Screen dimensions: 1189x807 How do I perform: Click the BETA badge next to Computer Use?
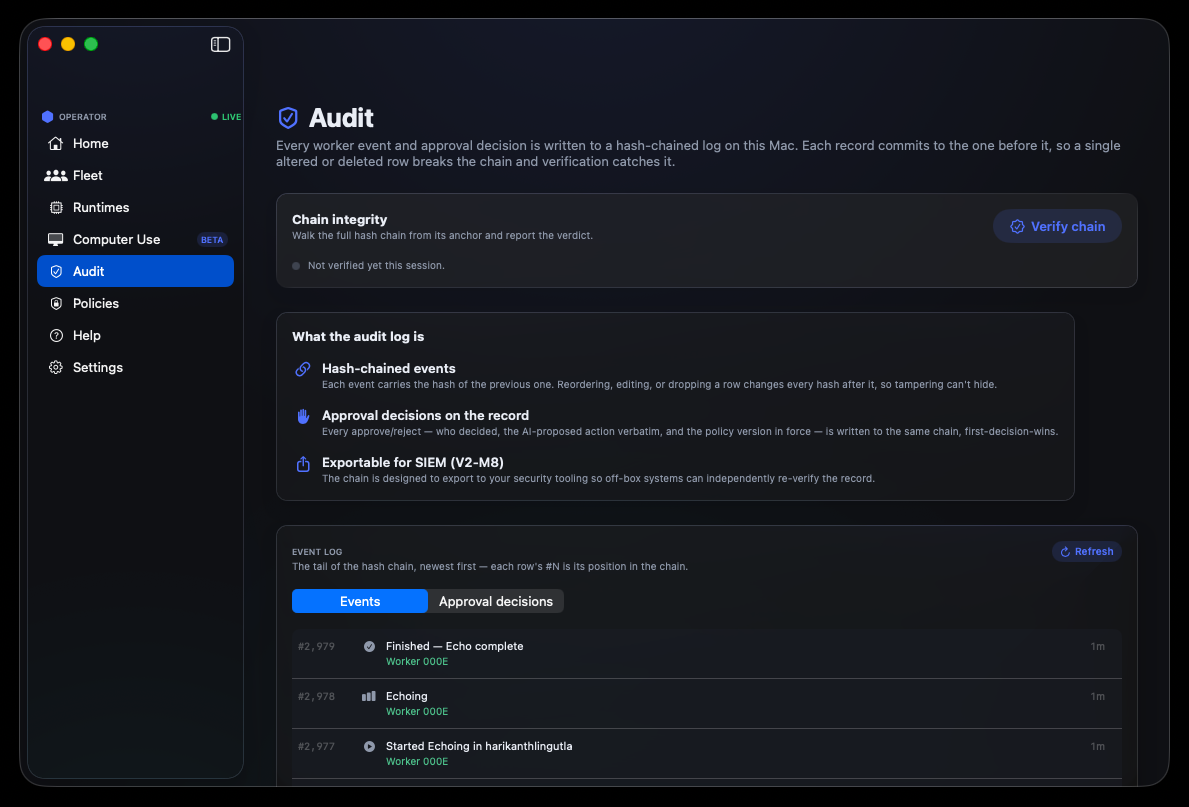[212, 240]
